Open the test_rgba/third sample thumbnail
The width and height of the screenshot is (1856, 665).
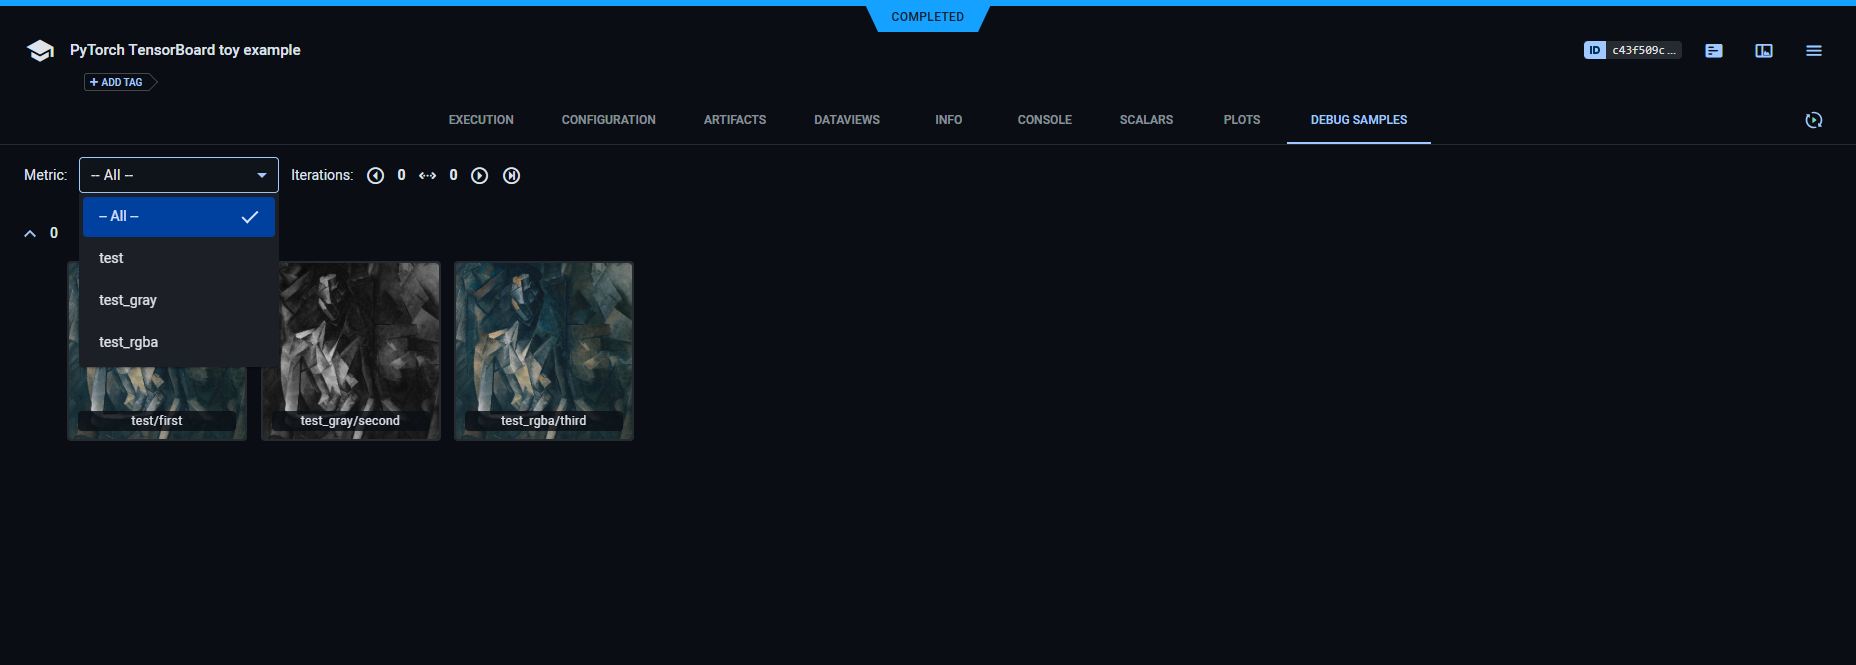click(544, 351)
